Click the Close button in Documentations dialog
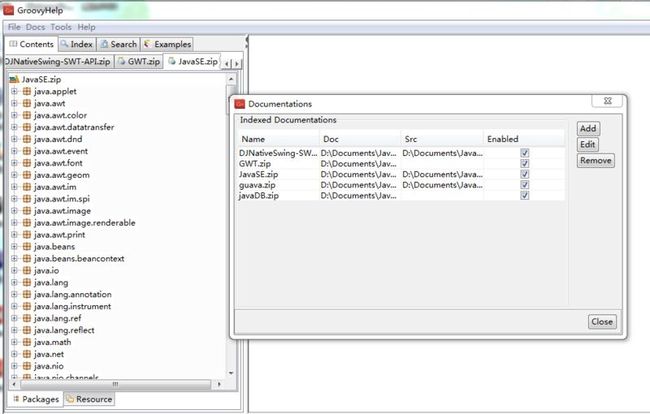This screenshot has width=650, height=414. [x=602, y=322]
